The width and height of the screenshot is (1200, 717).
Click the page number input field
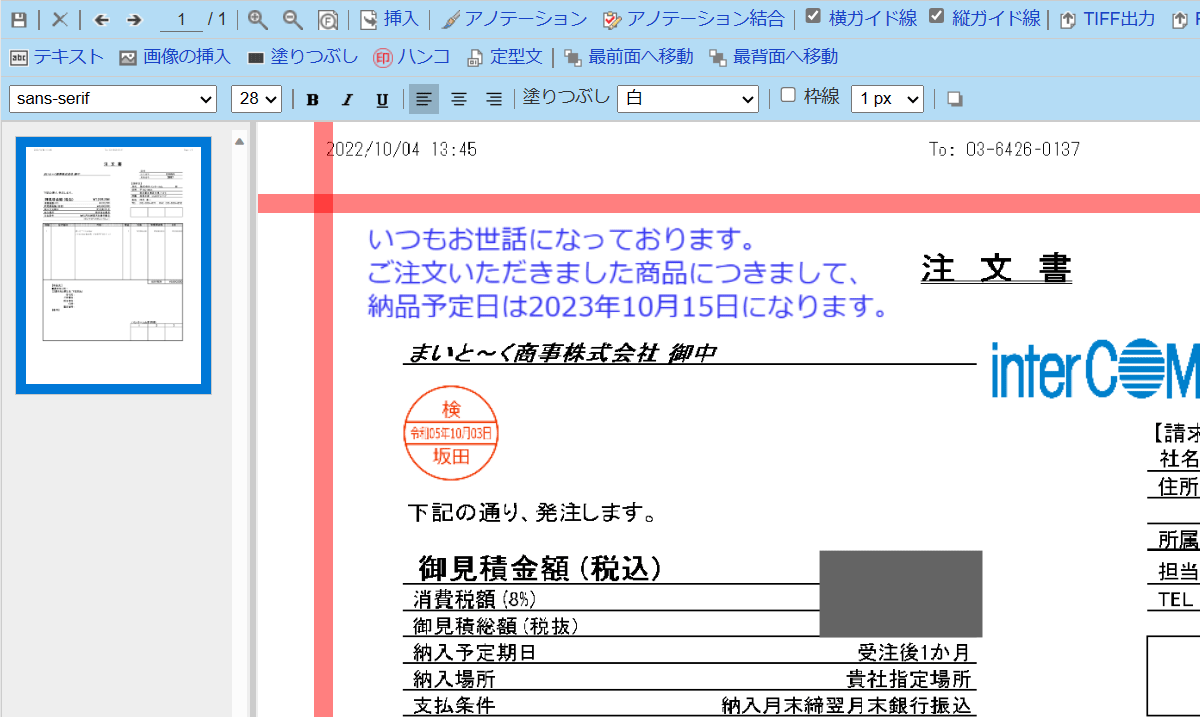182,19
